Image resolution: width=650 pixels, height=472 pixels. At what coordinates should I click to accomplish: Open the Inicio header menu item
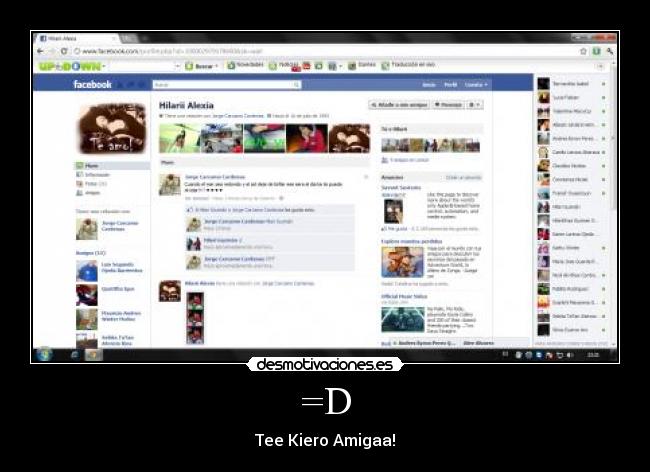(x=429, y=85)
